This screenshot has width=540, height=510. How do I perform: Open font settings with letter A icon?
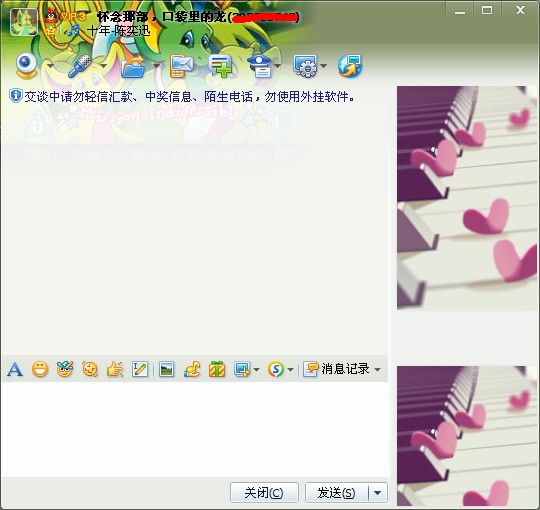(15, 370)
